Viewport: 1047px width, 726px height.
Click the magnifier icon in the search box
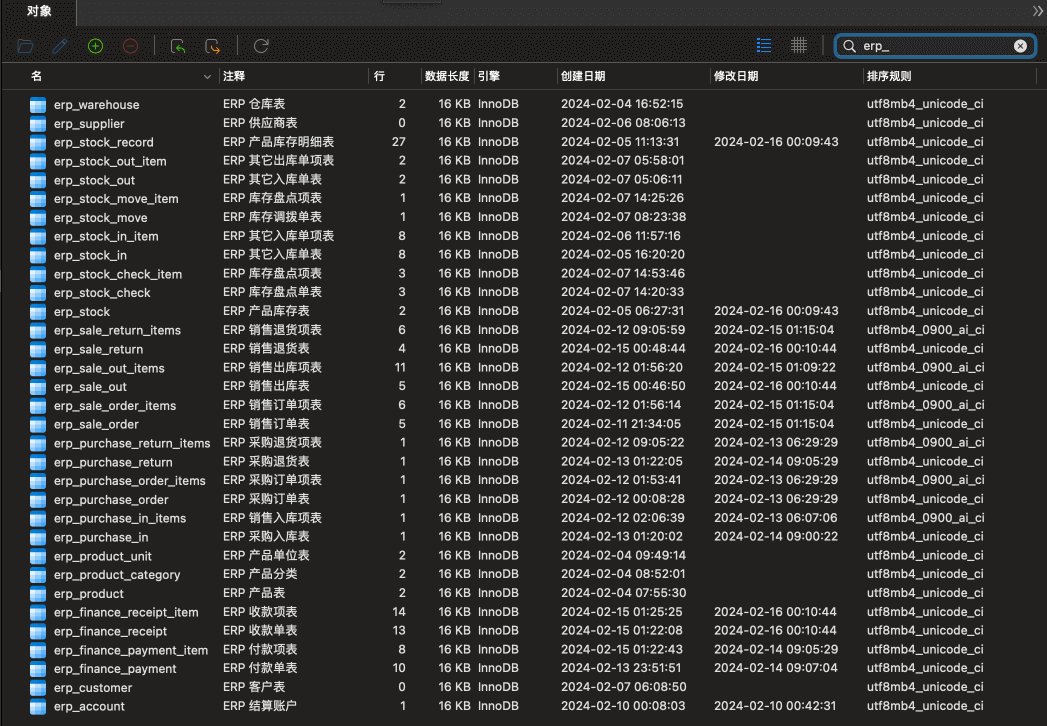pos(848,45)
